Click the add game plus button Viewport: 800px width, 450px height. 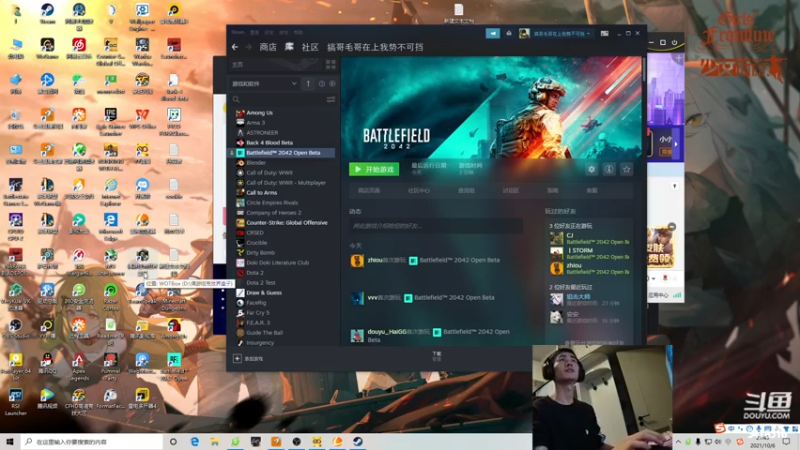coord(237,359)
